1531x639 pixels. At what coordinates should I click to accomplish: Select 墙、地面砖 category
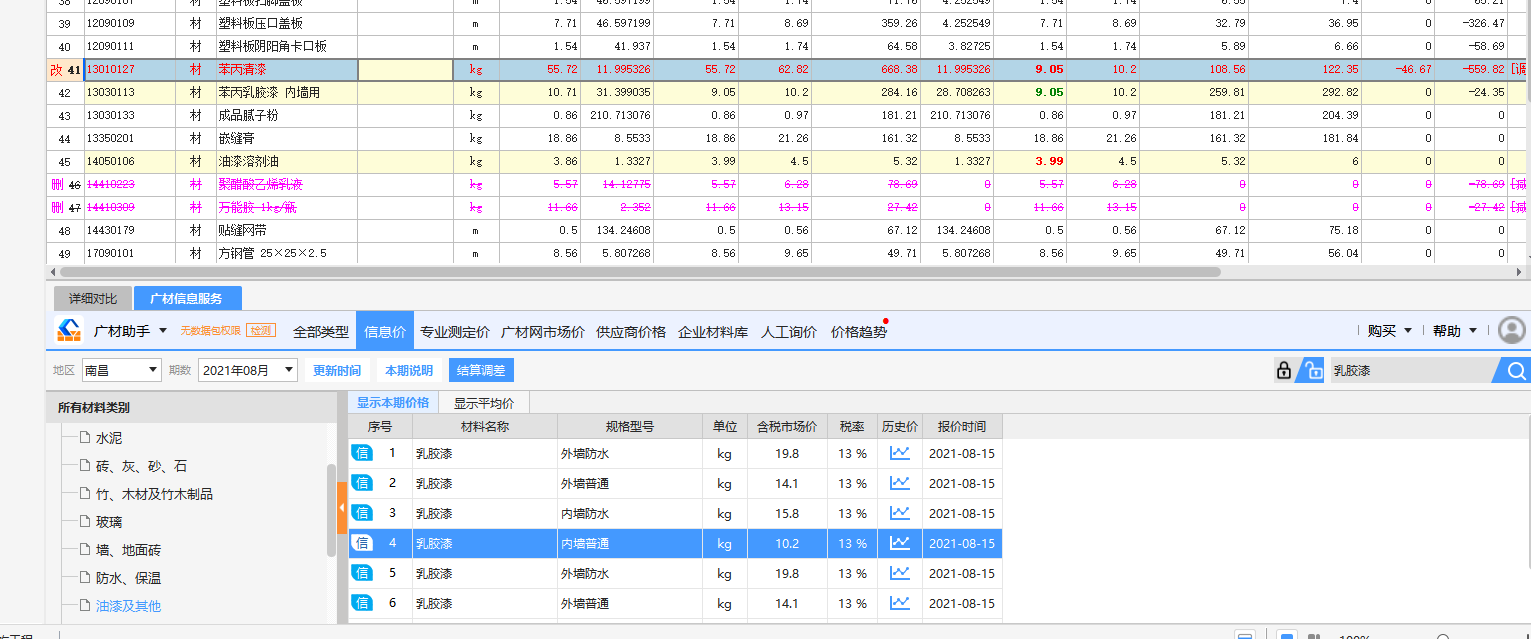click(128, 549)
